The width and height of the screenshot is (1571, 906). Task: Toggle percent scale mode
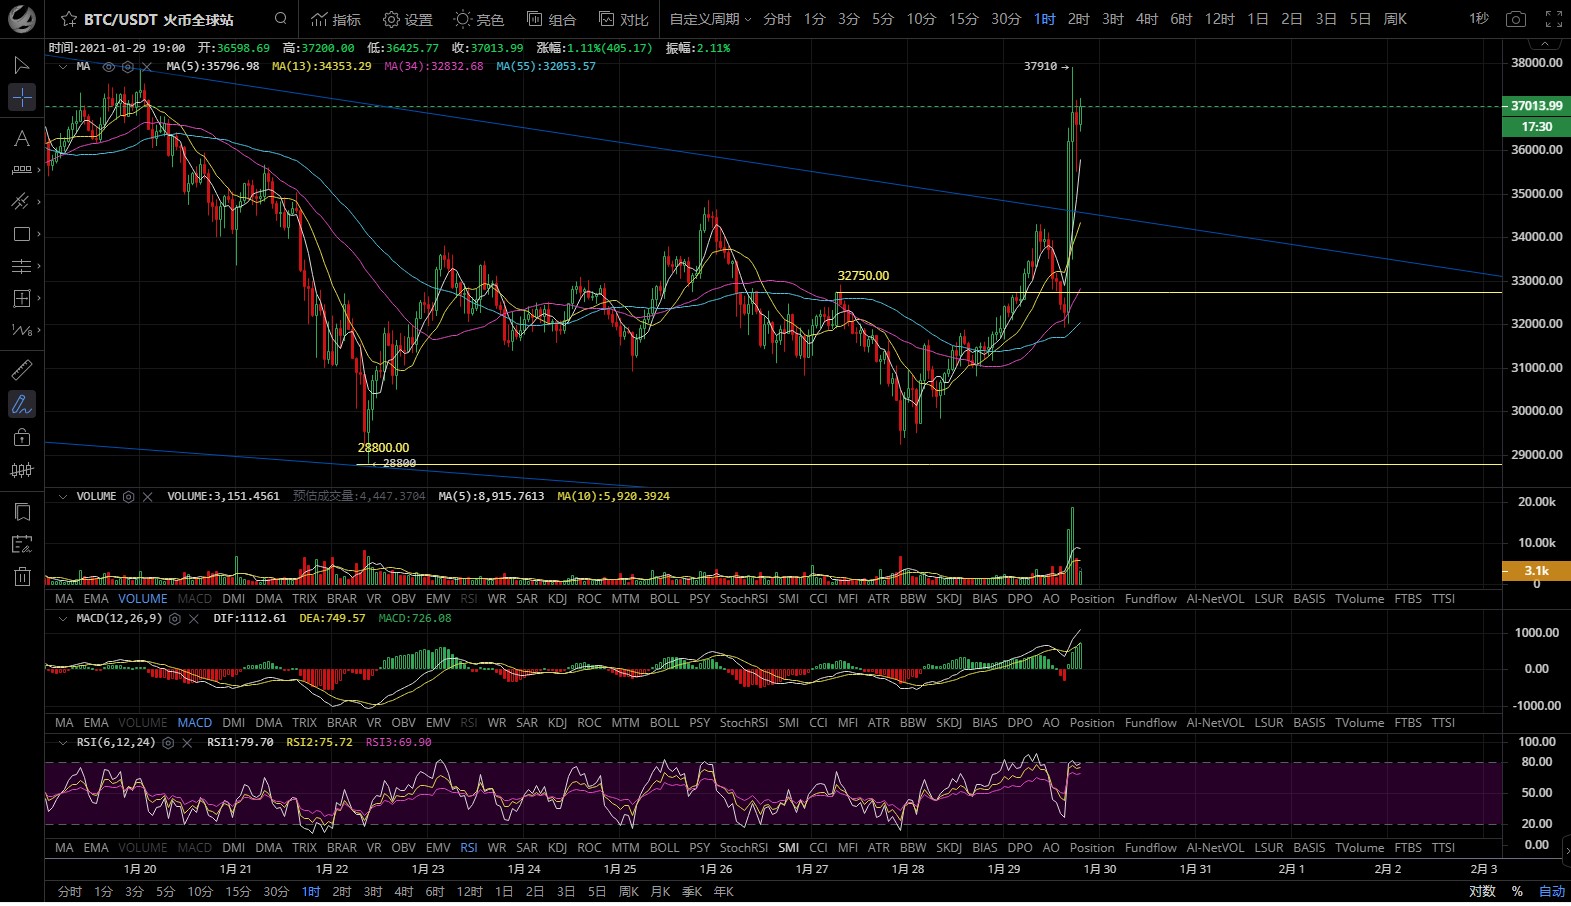tap(1517, 891)
